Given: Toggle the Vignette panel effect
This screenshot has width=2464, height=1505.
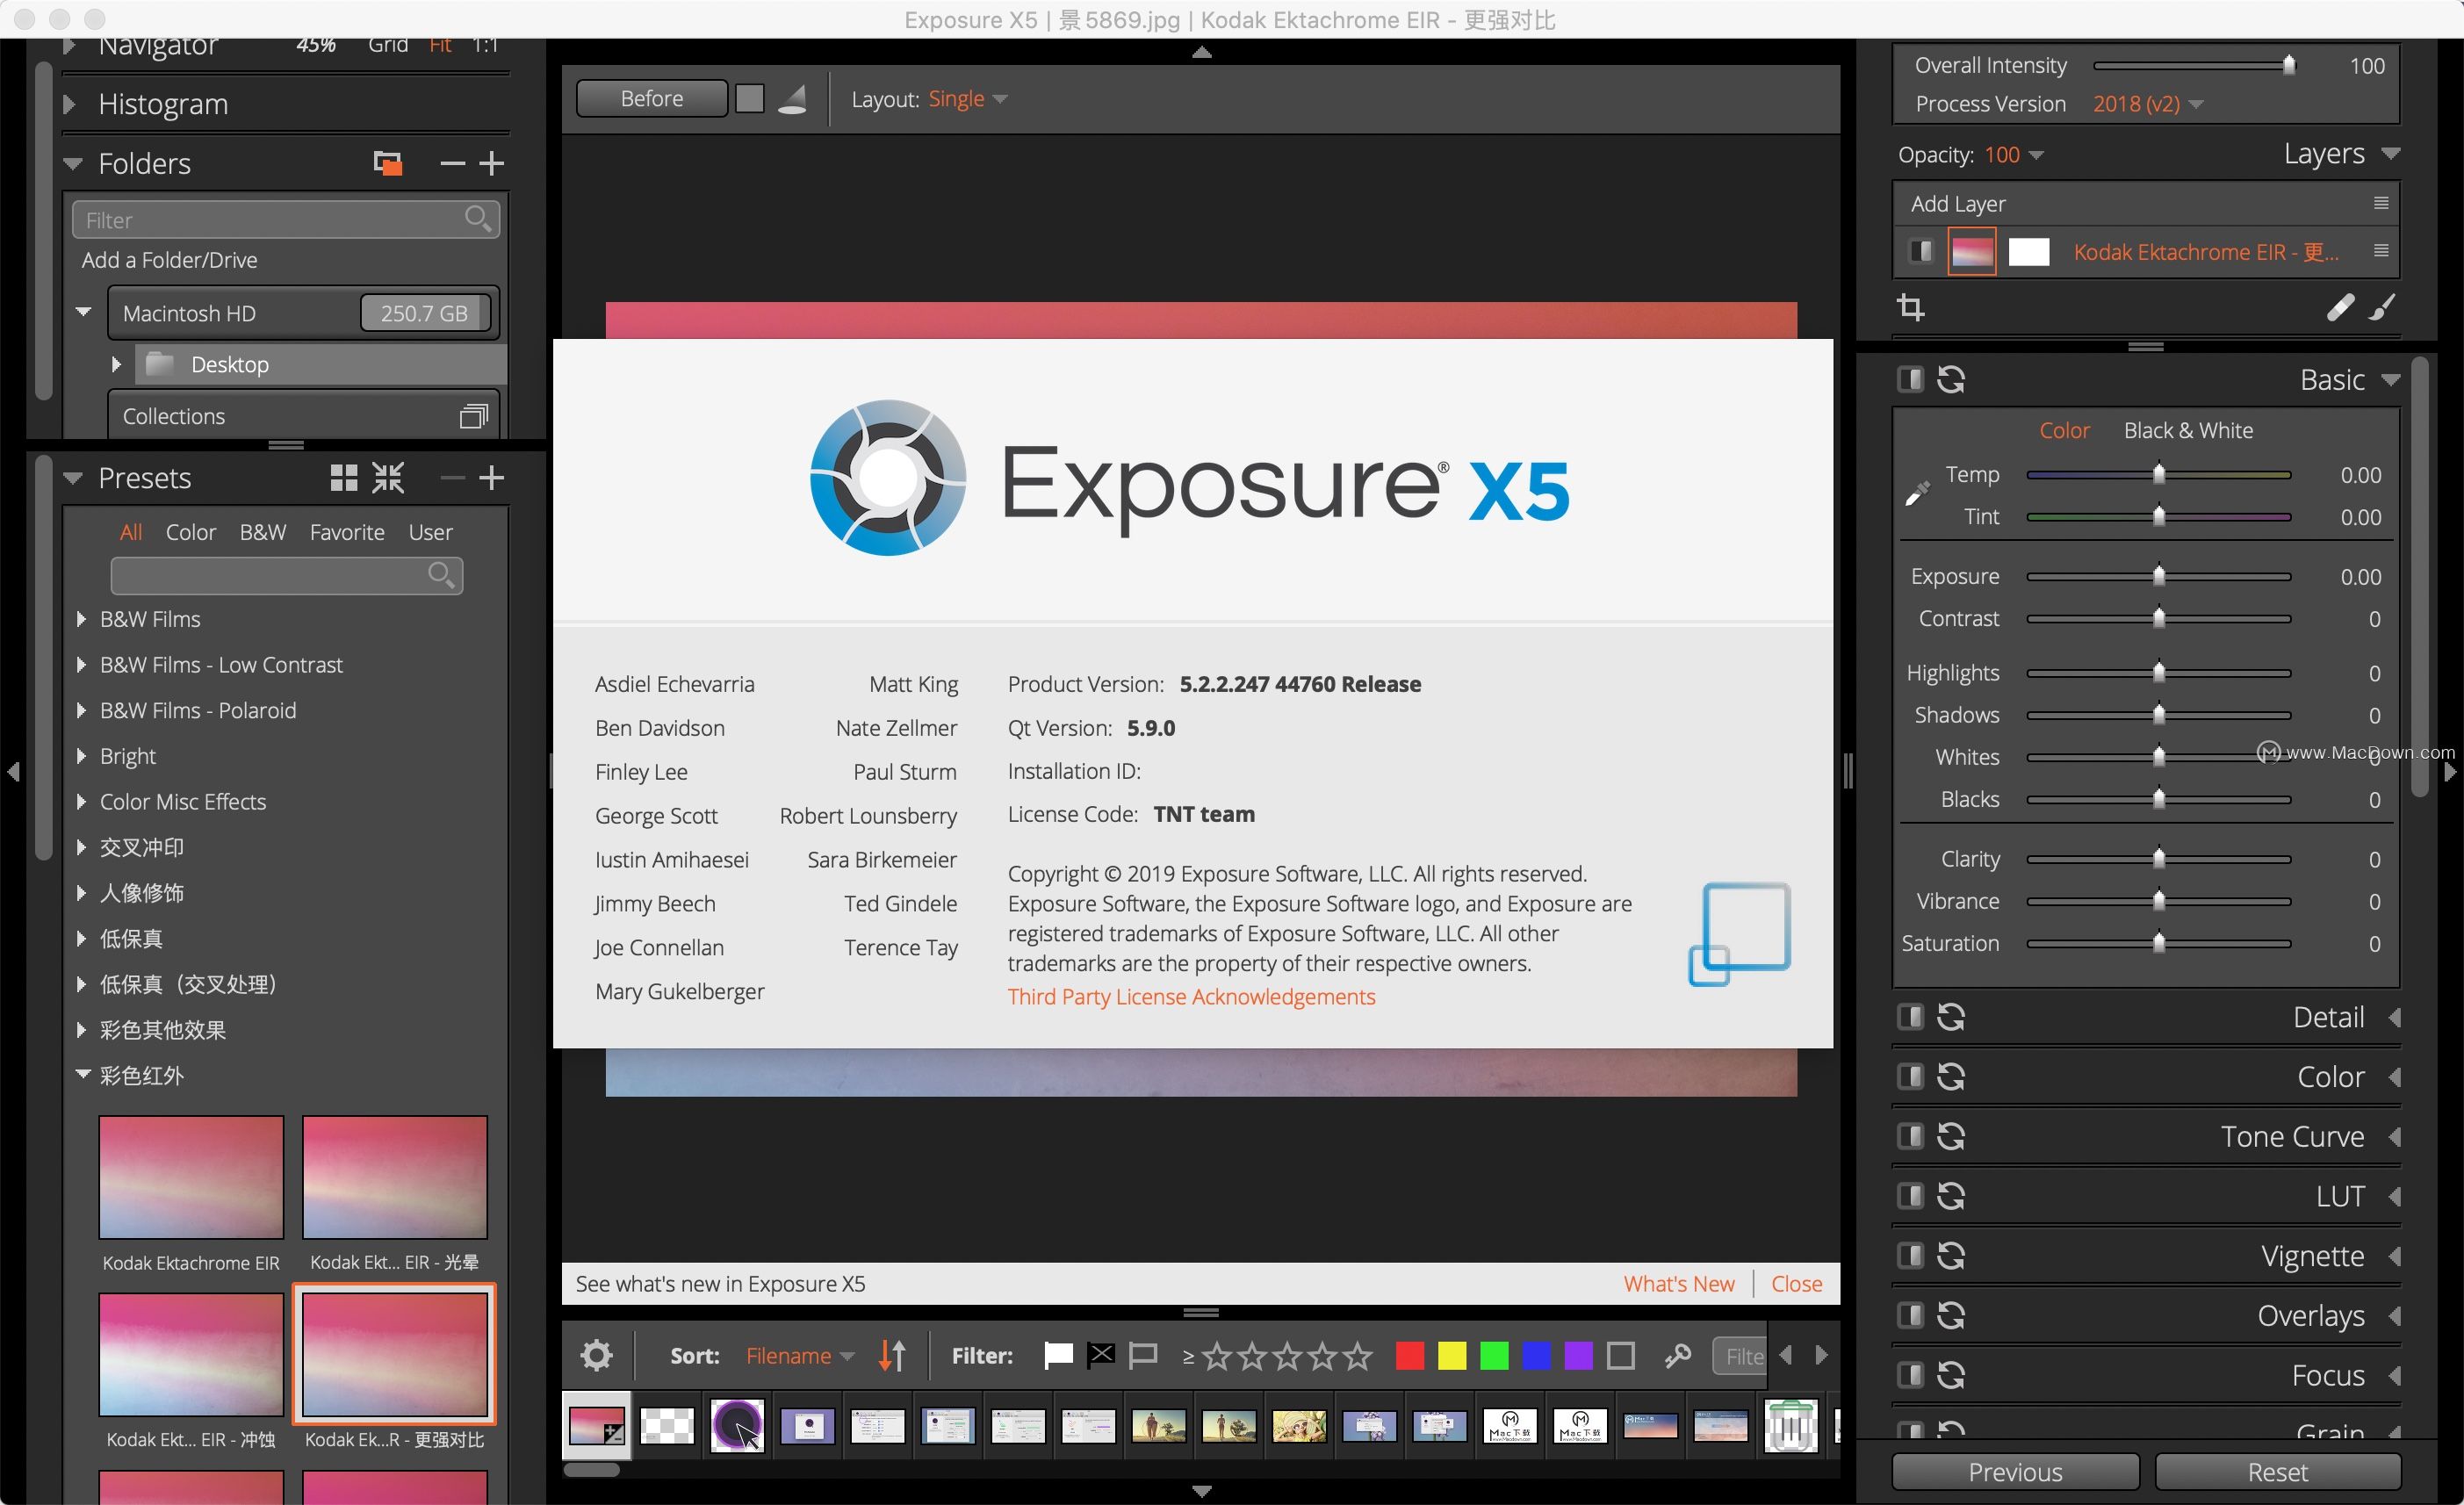Looking at the screenshot, I should pos(1910,1255).
